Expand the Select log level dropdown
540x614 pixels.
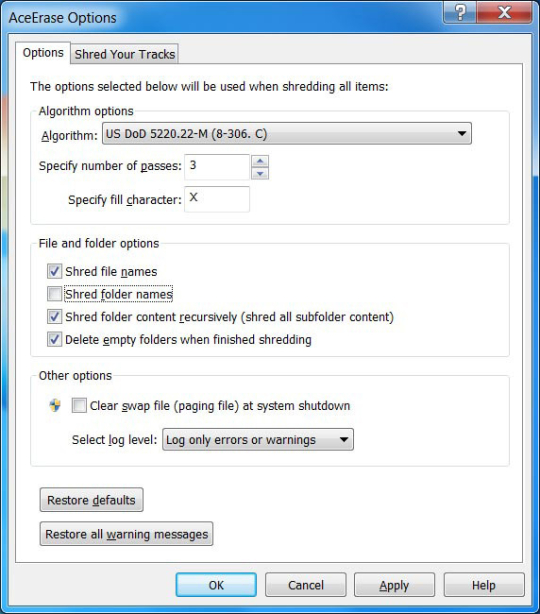coord(258,439)
